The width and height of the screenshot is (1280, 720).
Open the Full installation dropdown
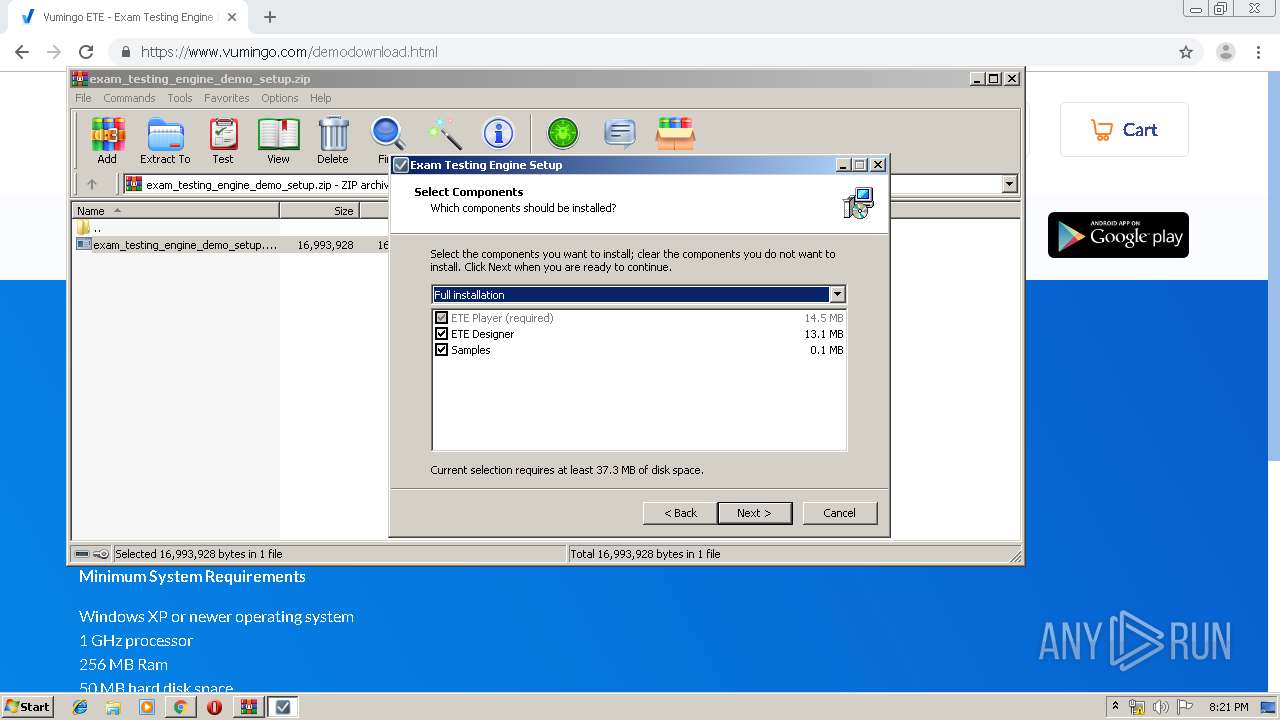pos(838,294)
